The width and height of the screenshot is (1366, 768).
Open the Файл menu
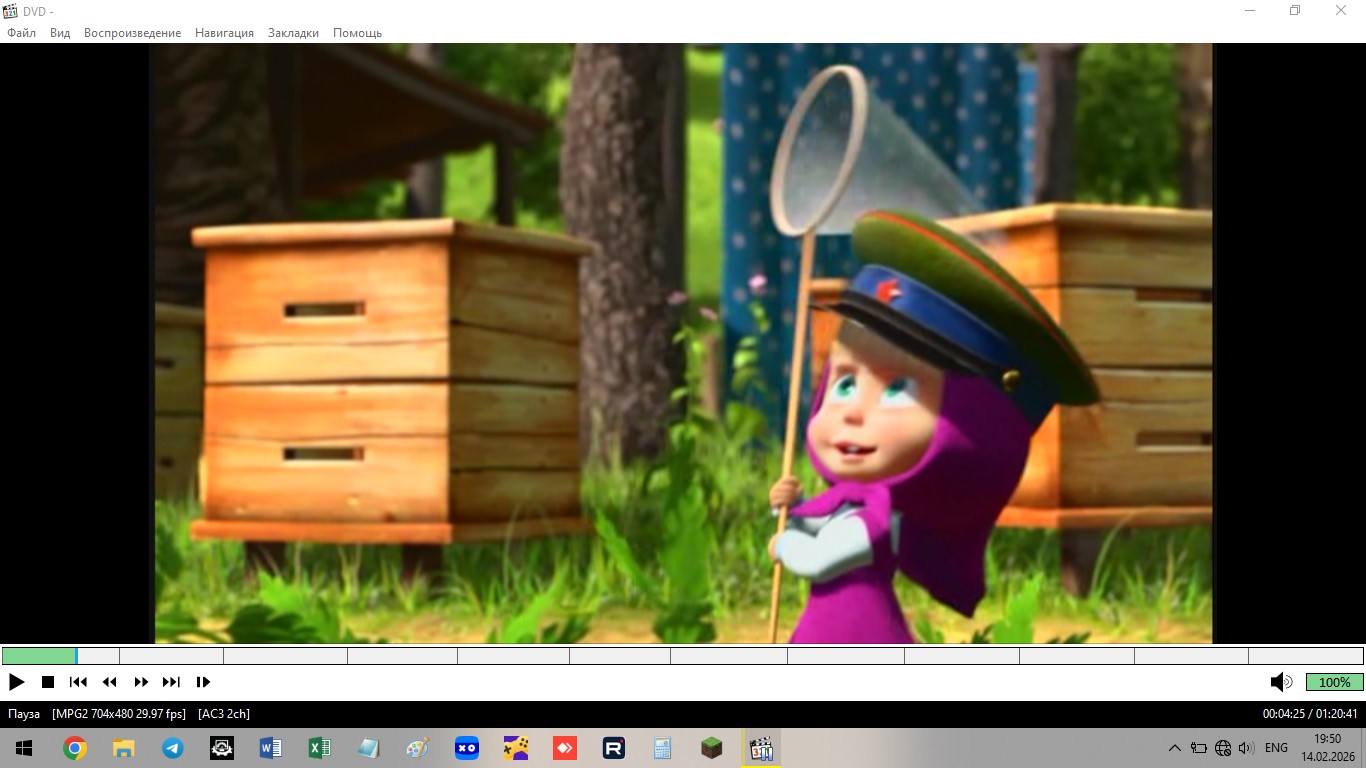[21, 33]
